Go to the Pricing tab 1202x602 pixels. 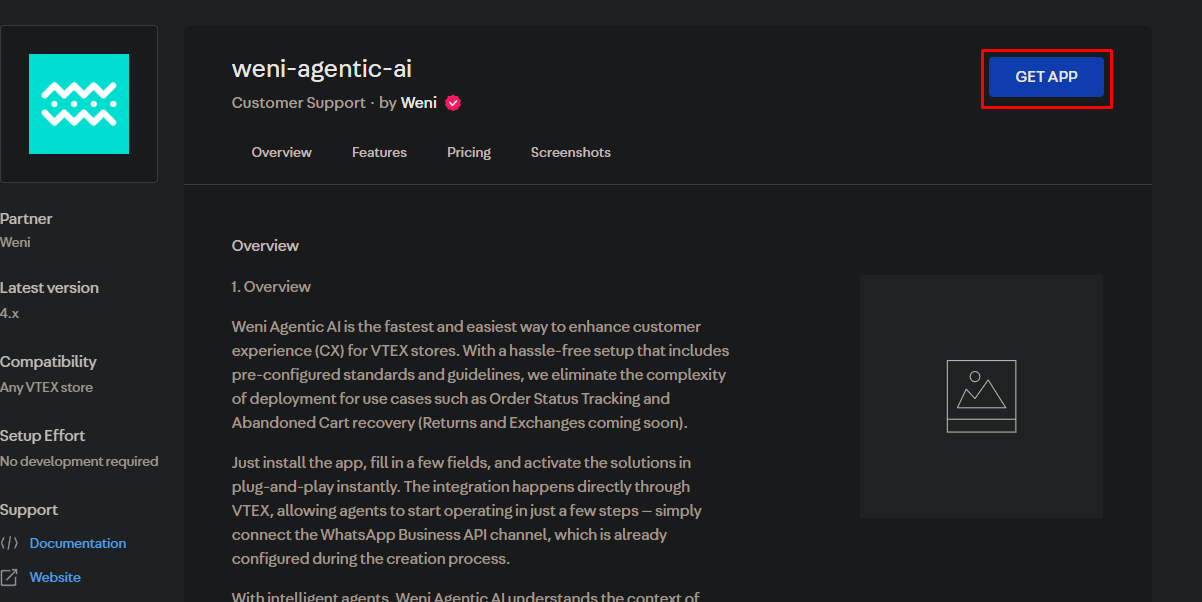tap(468, 153)
